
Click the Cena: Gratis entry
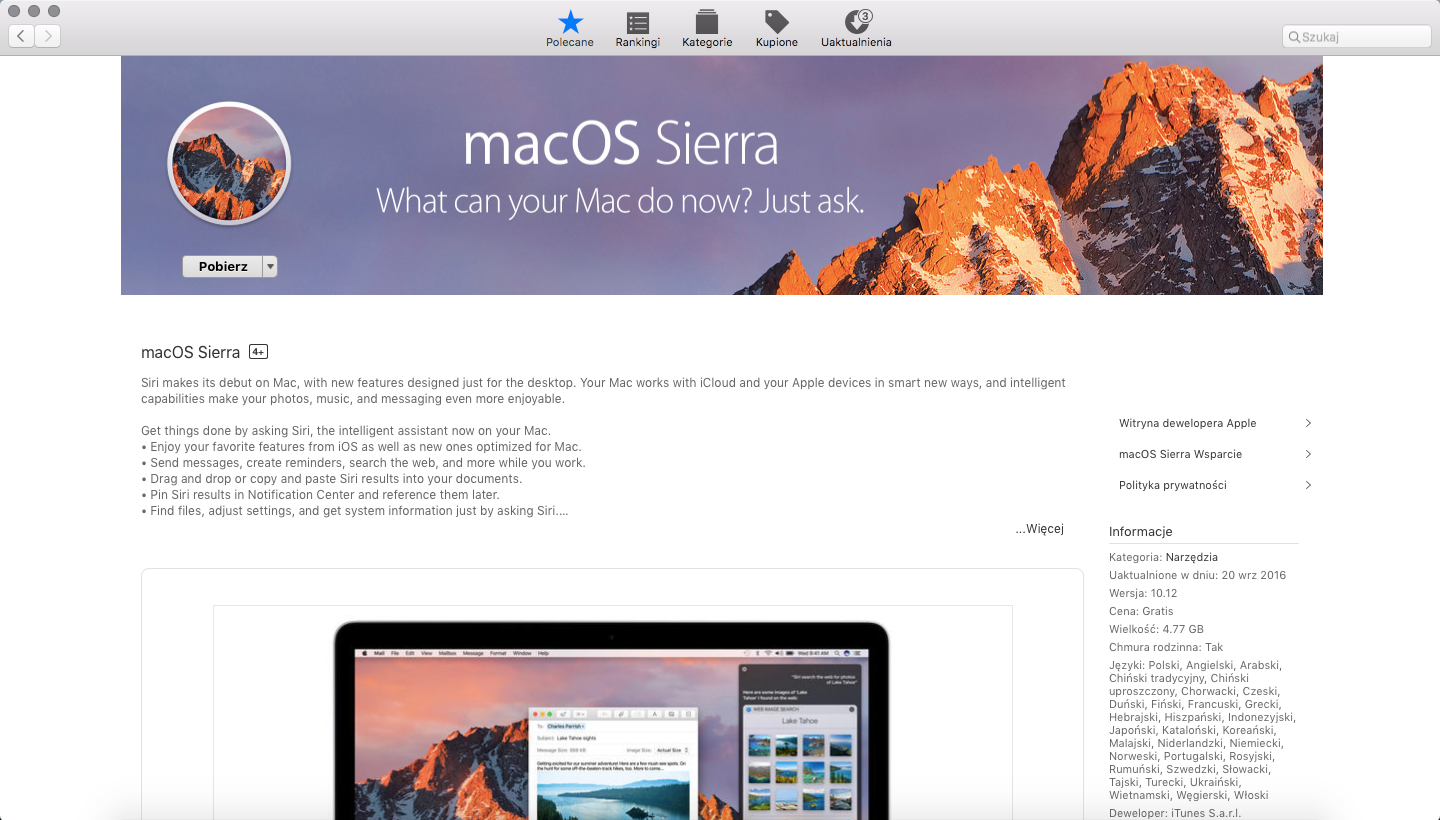[x=1141, y=611]
